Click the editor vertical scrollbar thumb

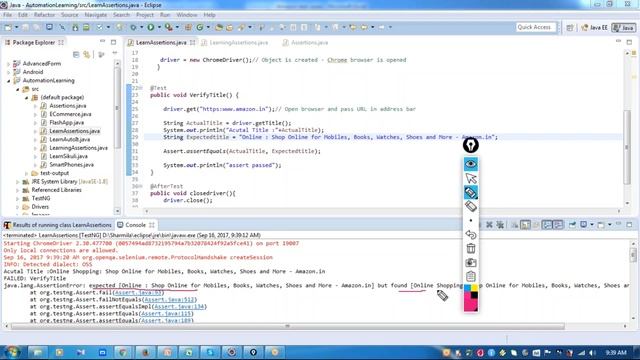pos(627,147)
